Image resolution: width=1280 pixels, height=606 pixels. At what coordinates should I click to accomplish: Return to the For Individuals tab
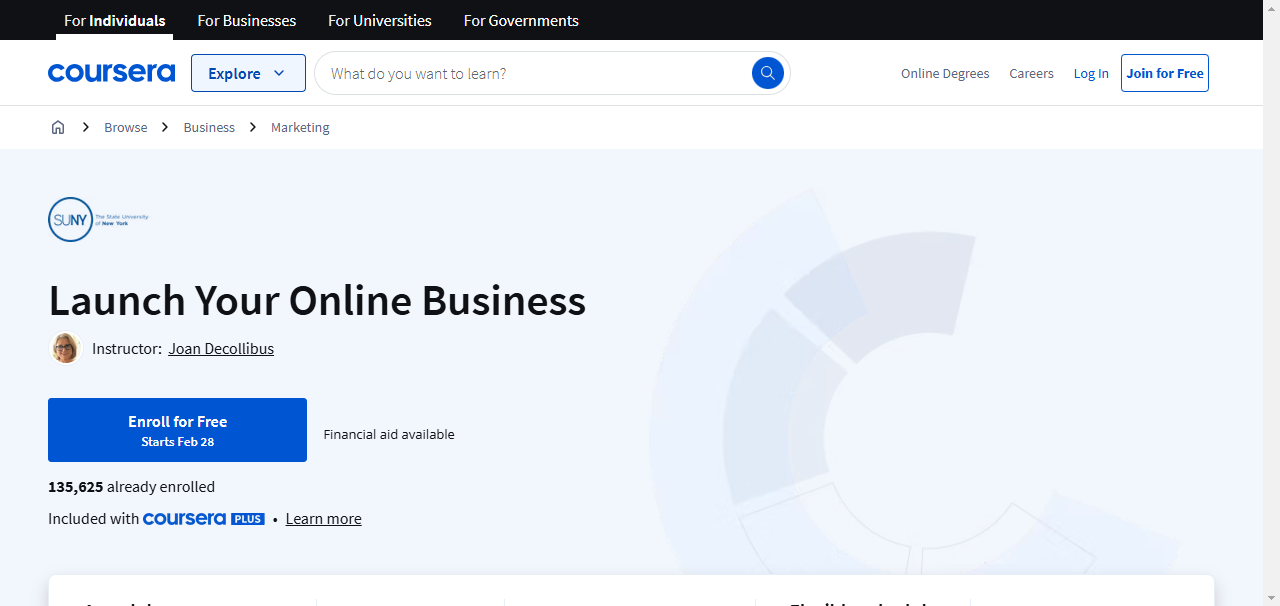tap(114, 20)
